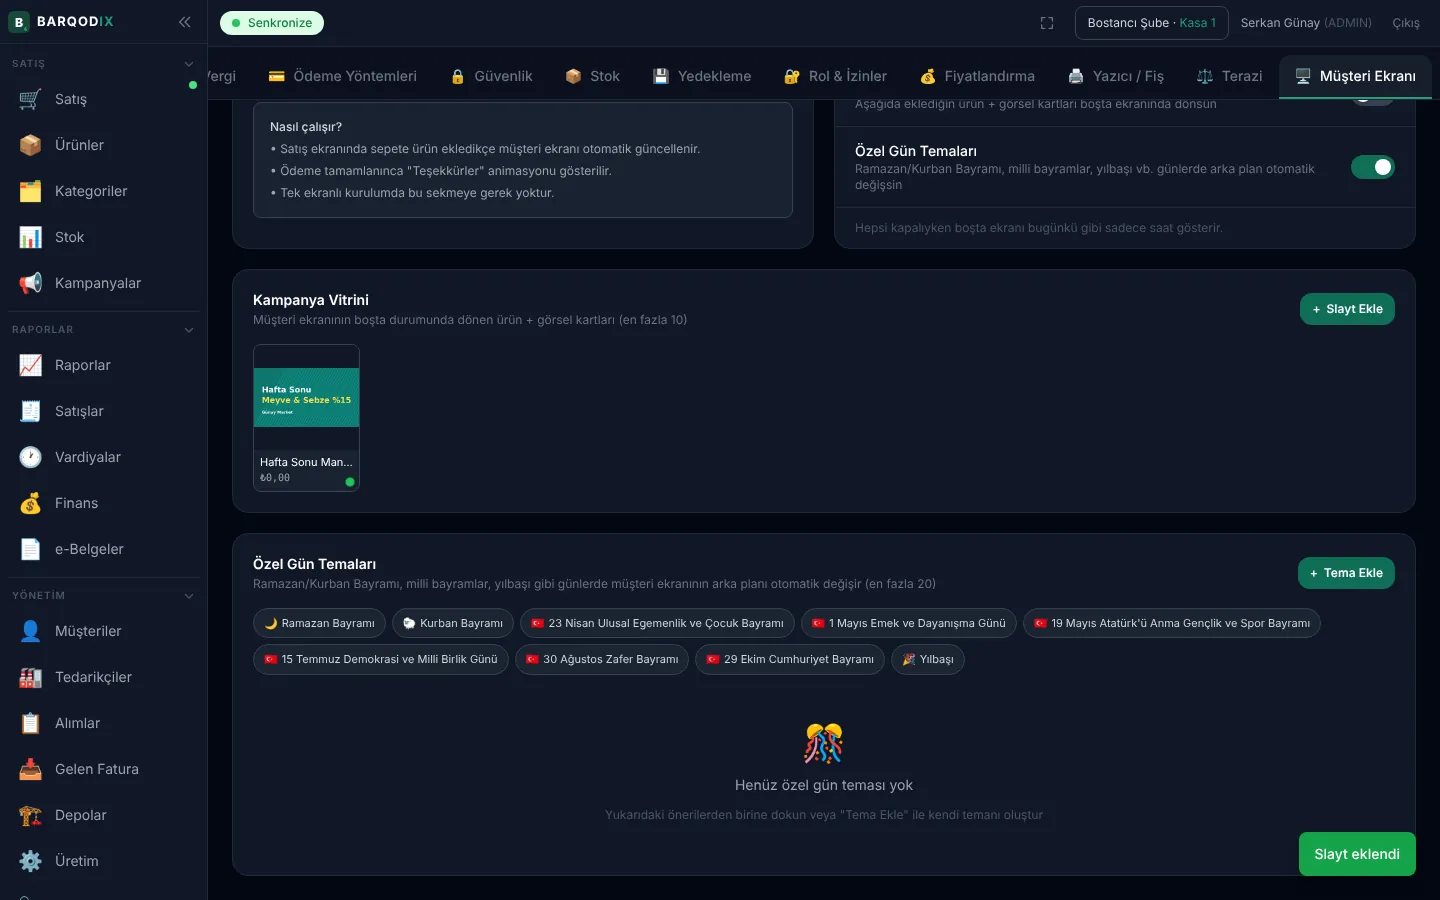Open the Satış cart icon in sidebar

31,99
